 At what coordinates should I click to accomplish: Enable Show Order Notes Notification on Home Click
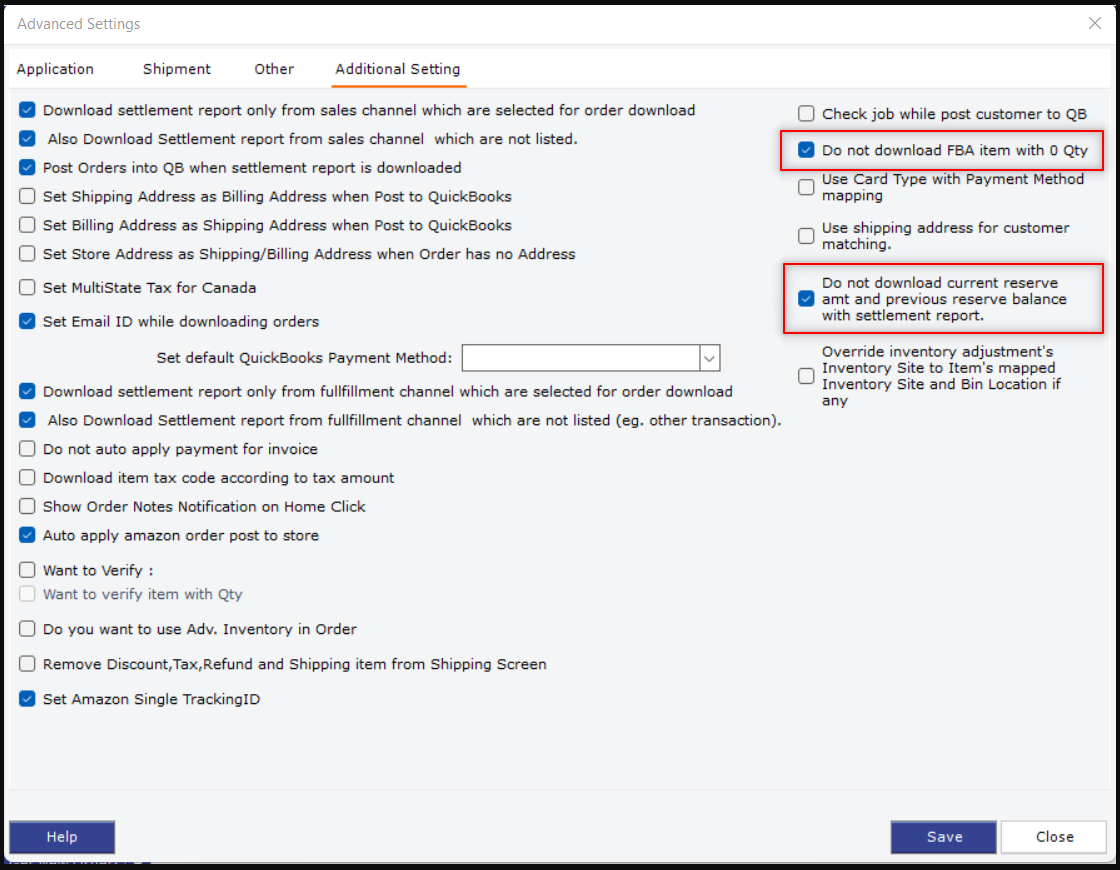[x=27, y=507]
